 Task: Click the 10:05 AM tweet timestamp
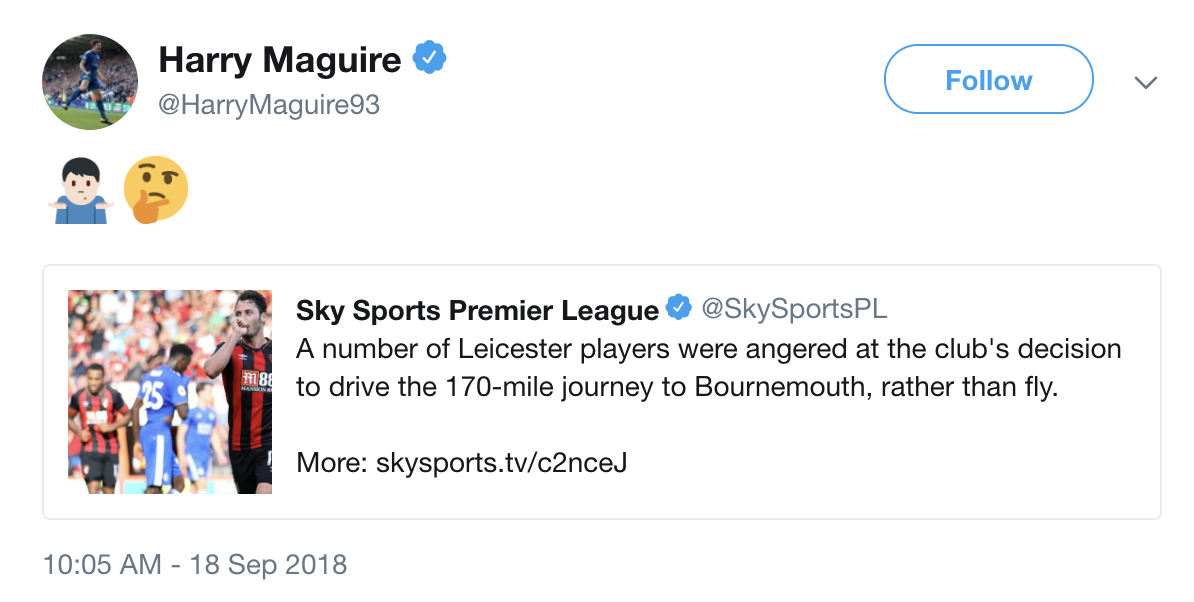pyautogui.click(x=102, y=564)
